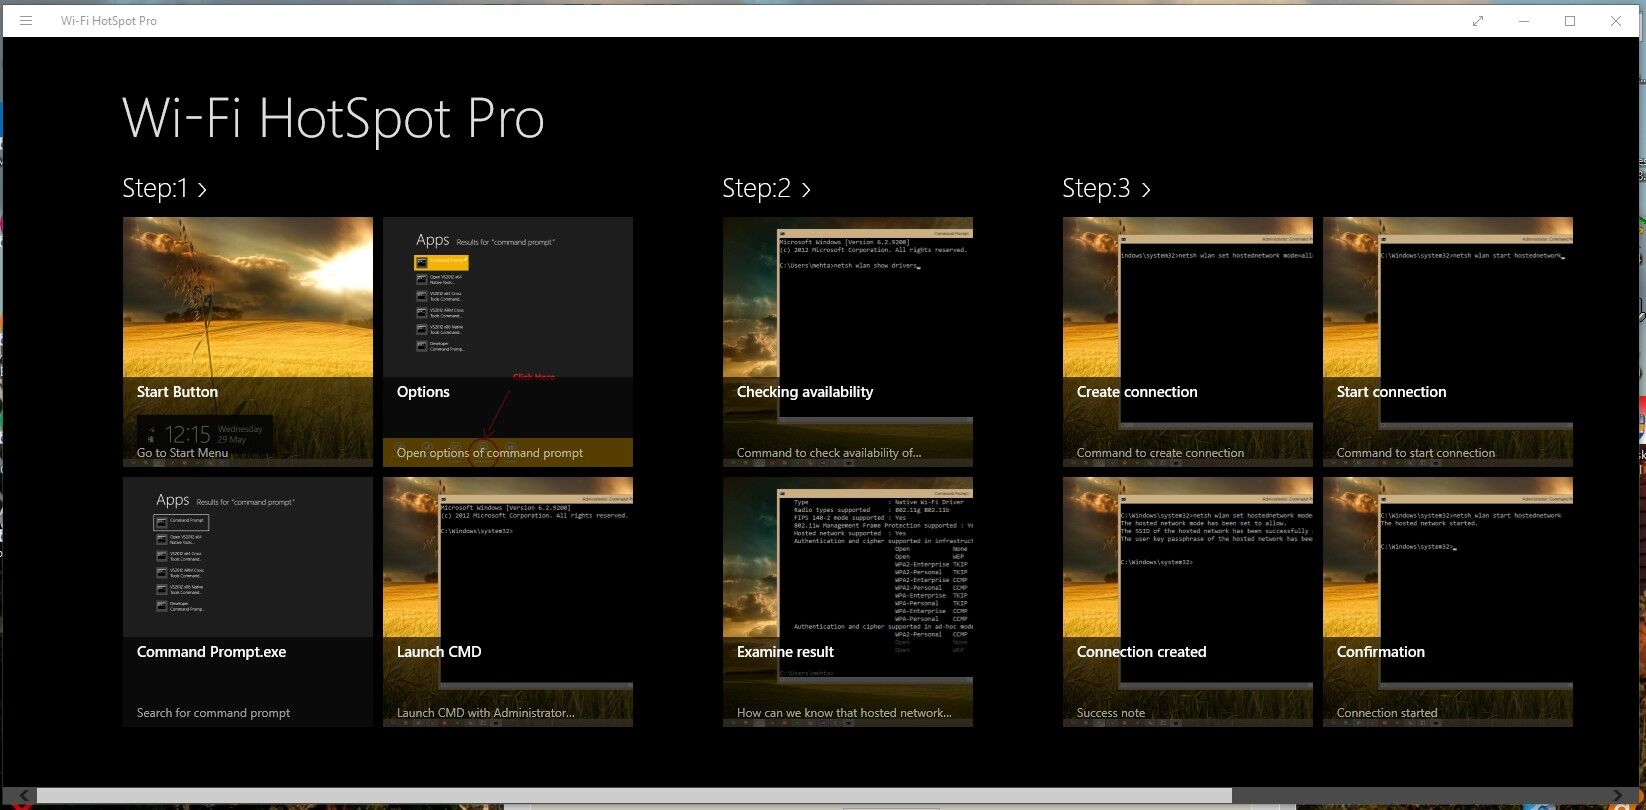Open the Step:3 group header
Viewport: 1646px width, 810px height.
[x=1107, y=188]
